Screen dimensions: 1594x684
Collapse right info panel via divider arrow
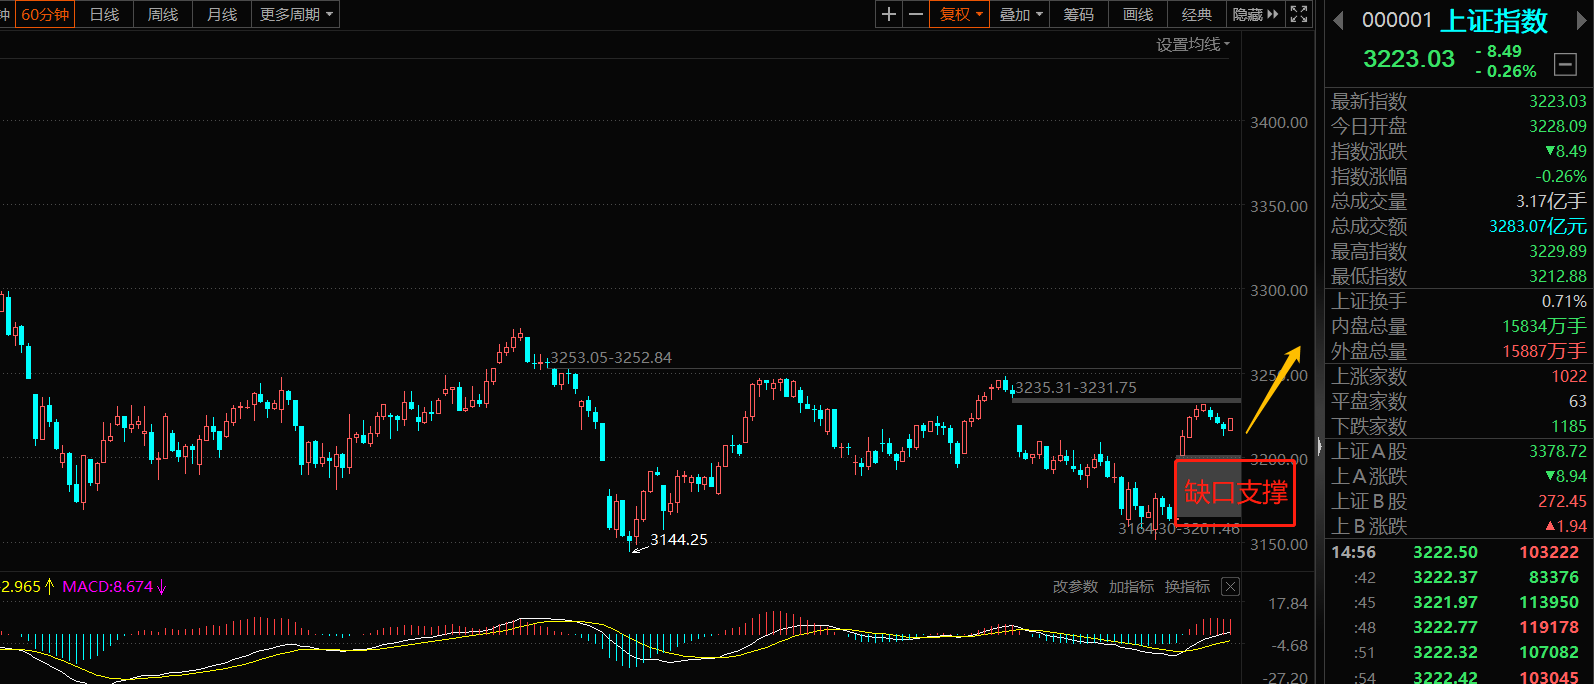1319,448
